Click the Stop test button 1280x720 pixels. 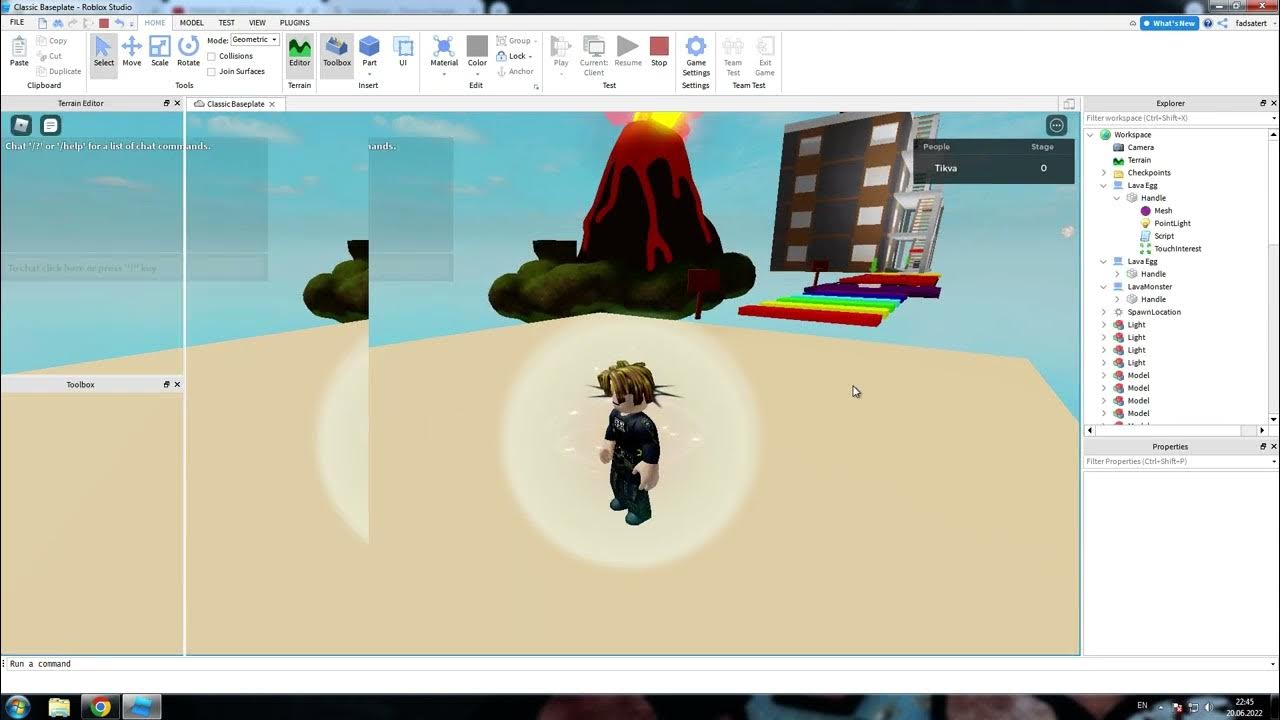(x=659, y=50)
